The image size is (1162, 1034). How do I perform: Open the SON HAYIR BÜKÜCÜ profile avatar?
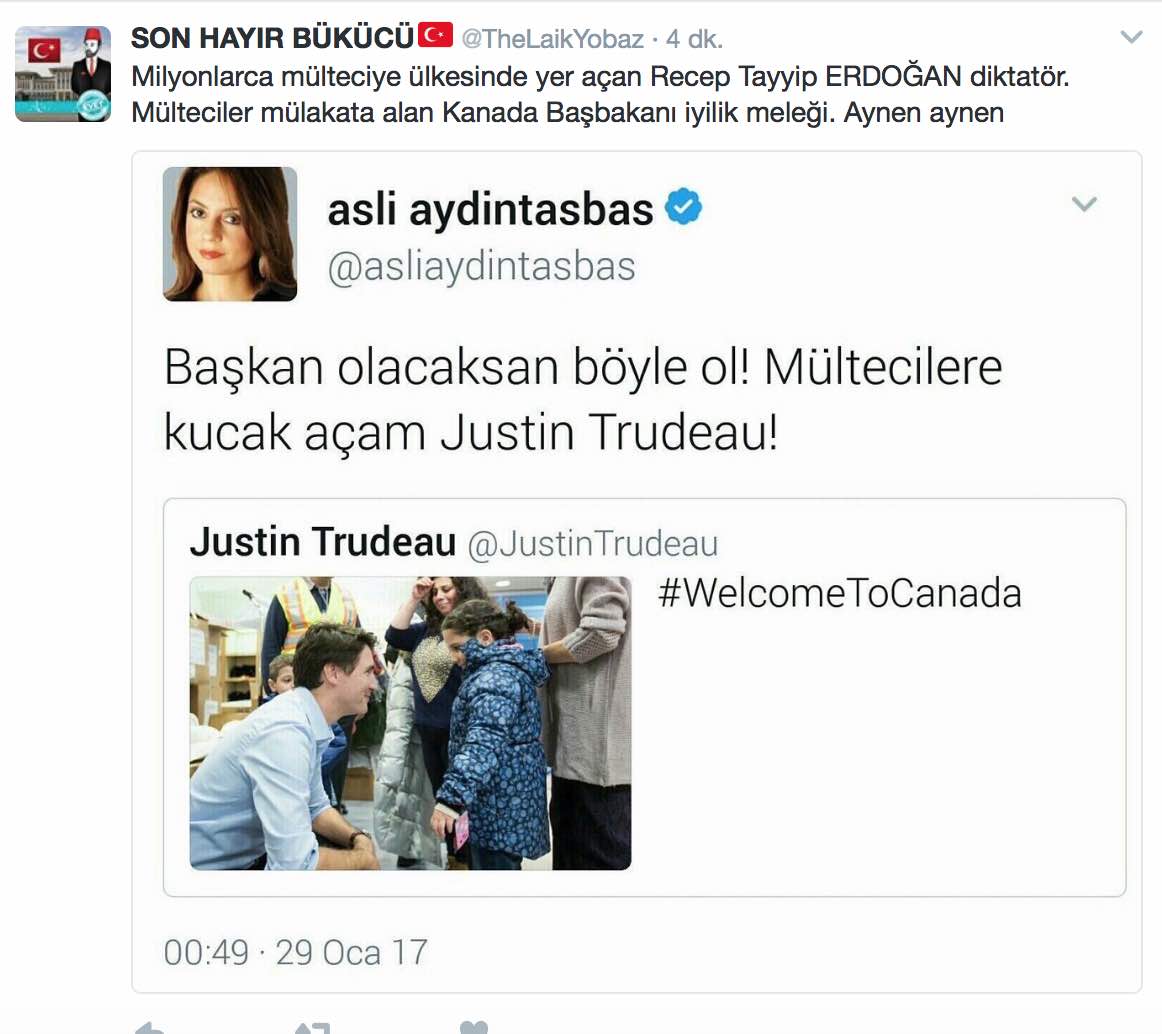click(63, 73)
